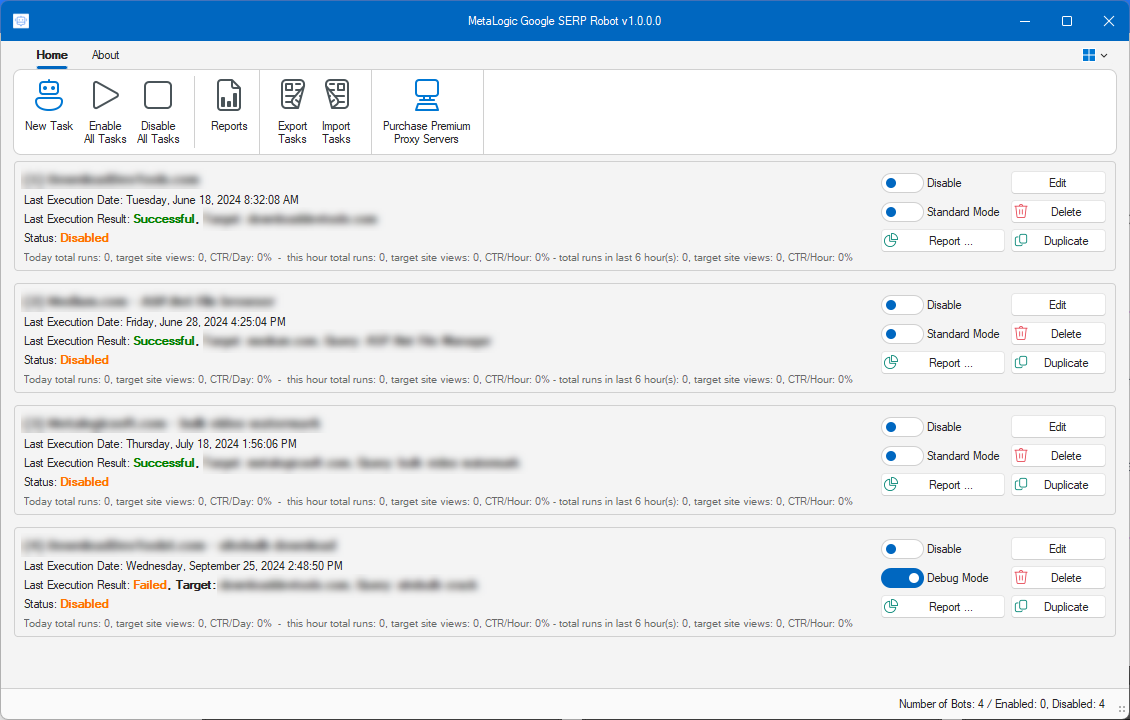
Task: Delete the task last run July 18
Action: point(1058,455)
